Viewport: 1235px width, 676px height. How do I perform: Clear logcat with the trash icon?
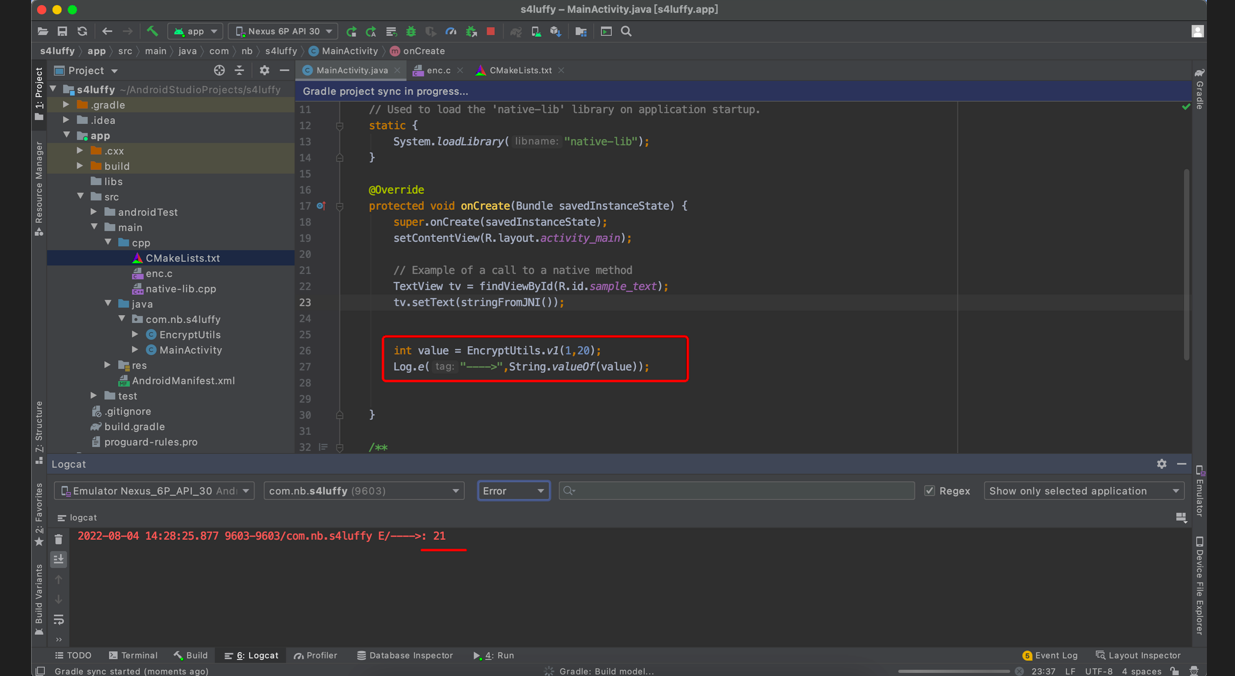click(x=59, y=540)
